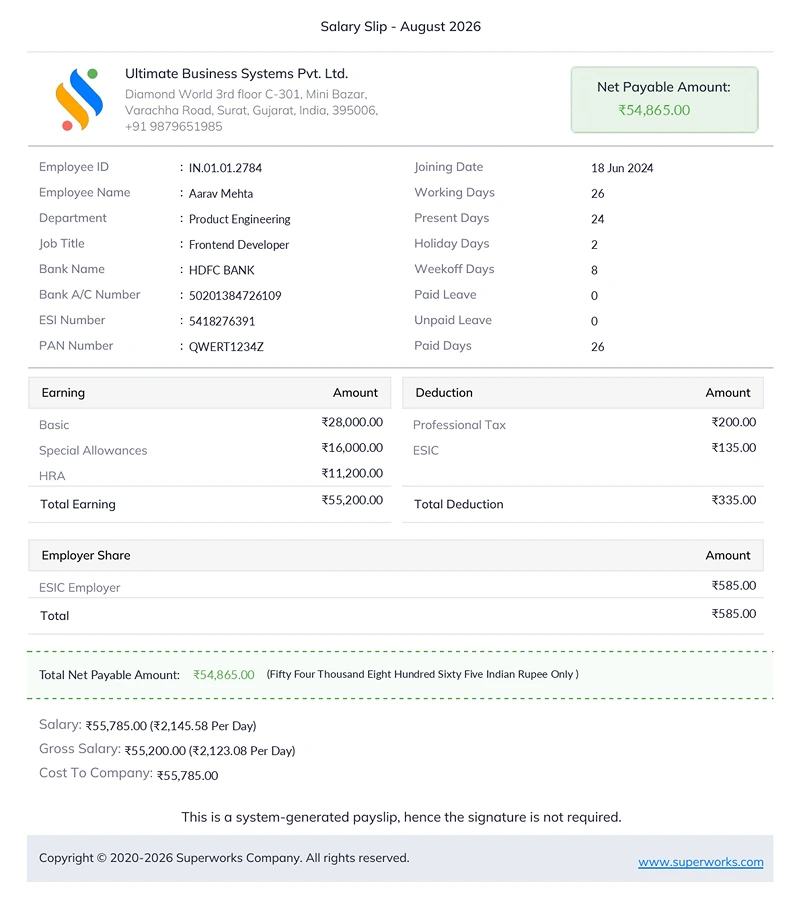Screen dimensions: 800x904
Task: Click phone number '+91 9879651985'
Action: point(173,126)
